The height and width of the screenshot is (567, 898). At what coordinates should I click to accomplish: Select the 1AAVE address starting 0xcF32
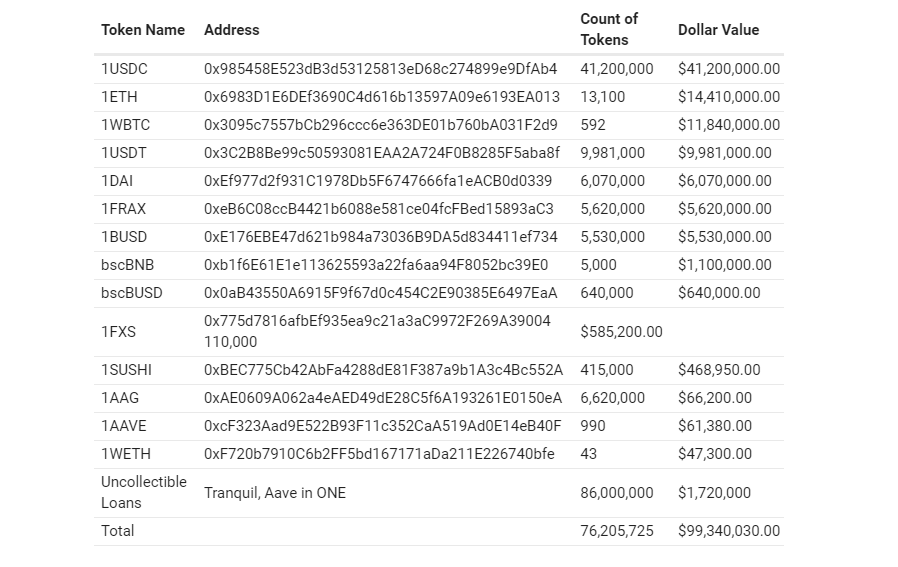coord(382,425)
